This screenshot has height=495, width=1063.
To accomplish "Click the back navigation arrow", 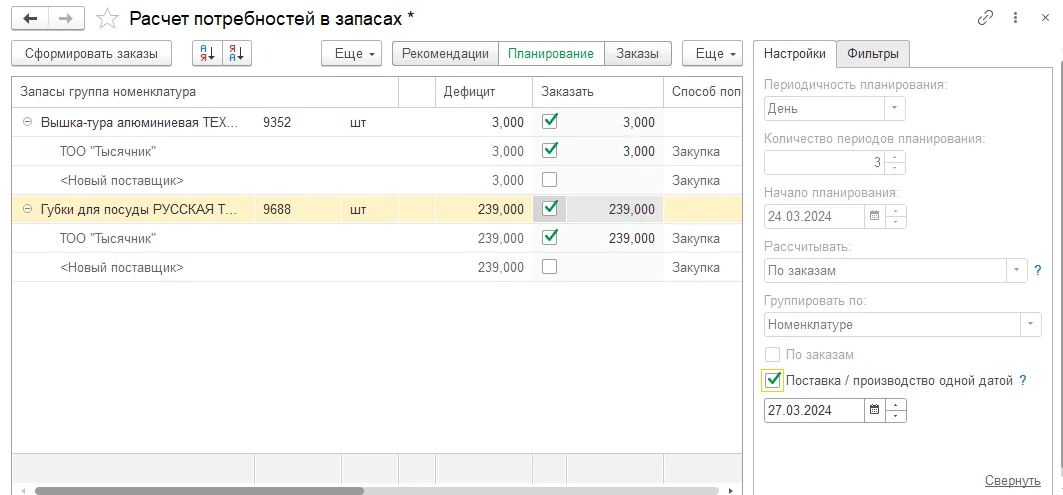I will pyautogui.click(x=31, y=18).
